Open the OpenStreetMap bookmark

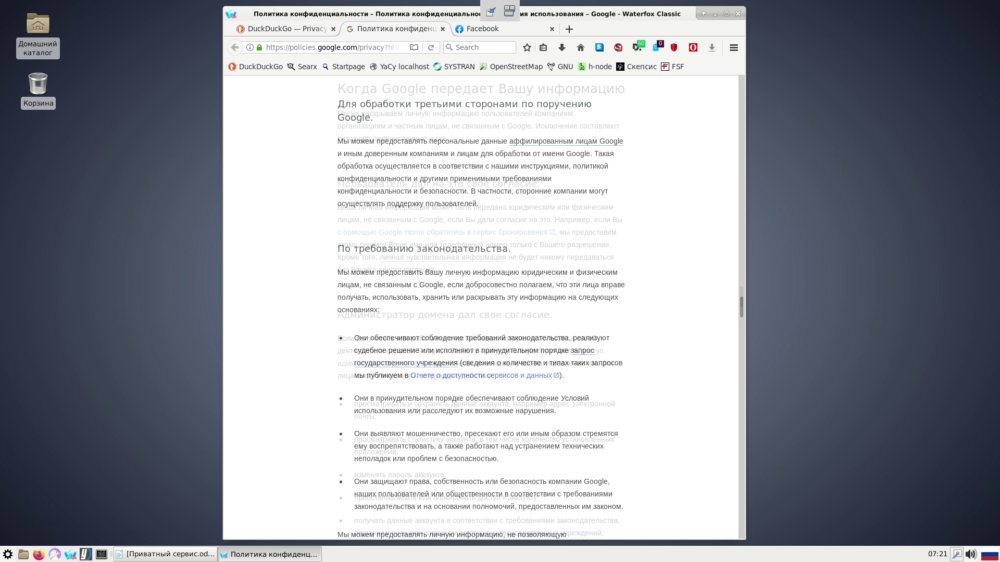510,66
